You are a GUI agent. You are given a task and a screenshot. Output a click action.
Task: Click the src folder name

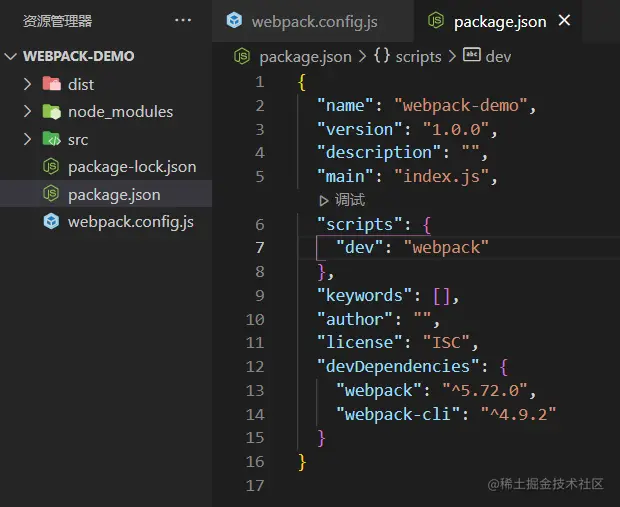coord(78,140)
